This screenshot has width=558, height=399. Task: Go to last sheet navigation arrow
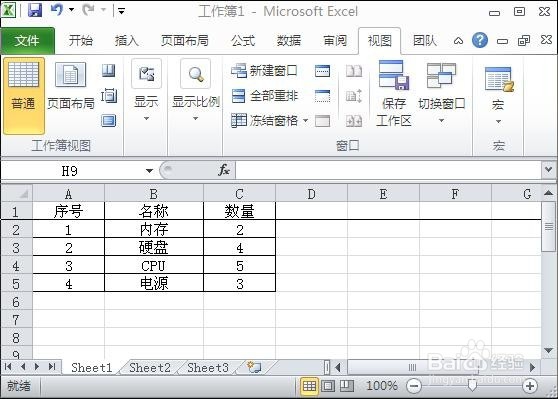tap(52, 367)
